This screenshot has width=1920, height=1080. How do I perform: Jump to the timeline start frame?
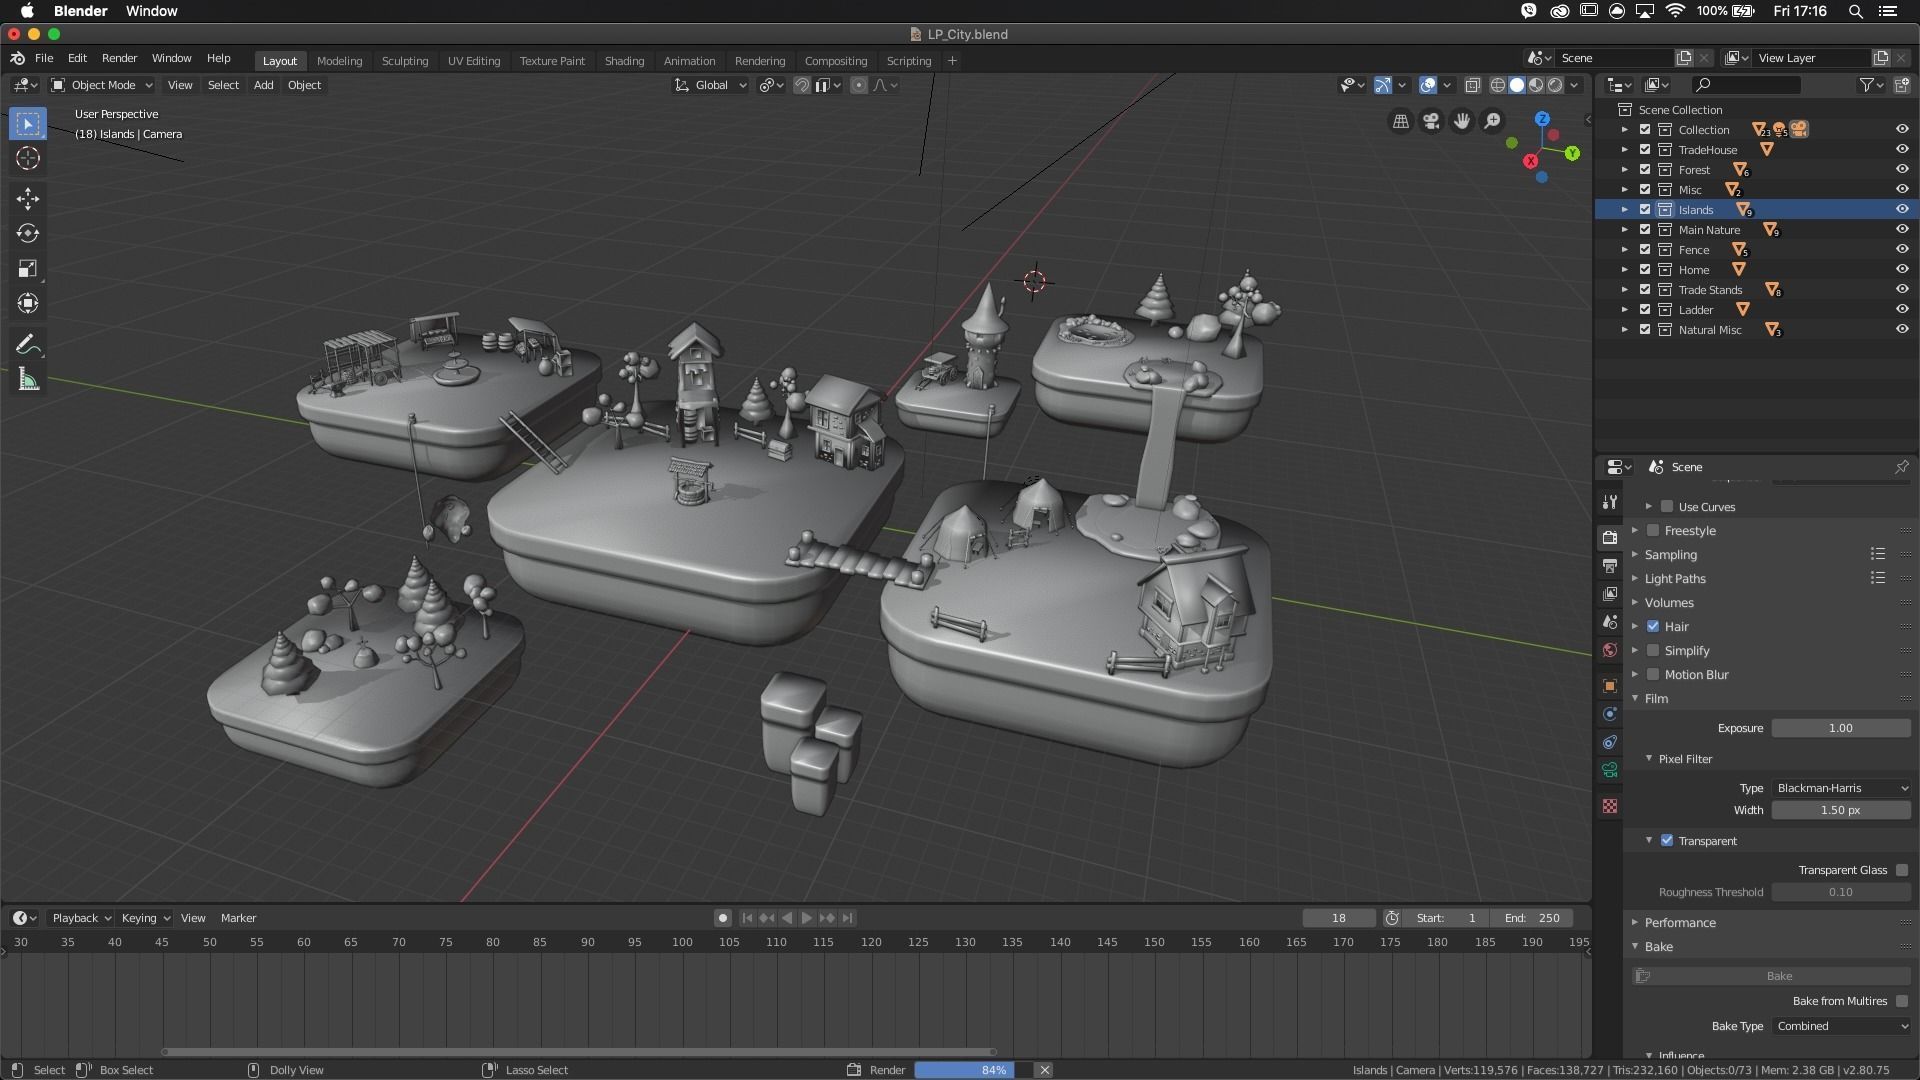point(747,918)
